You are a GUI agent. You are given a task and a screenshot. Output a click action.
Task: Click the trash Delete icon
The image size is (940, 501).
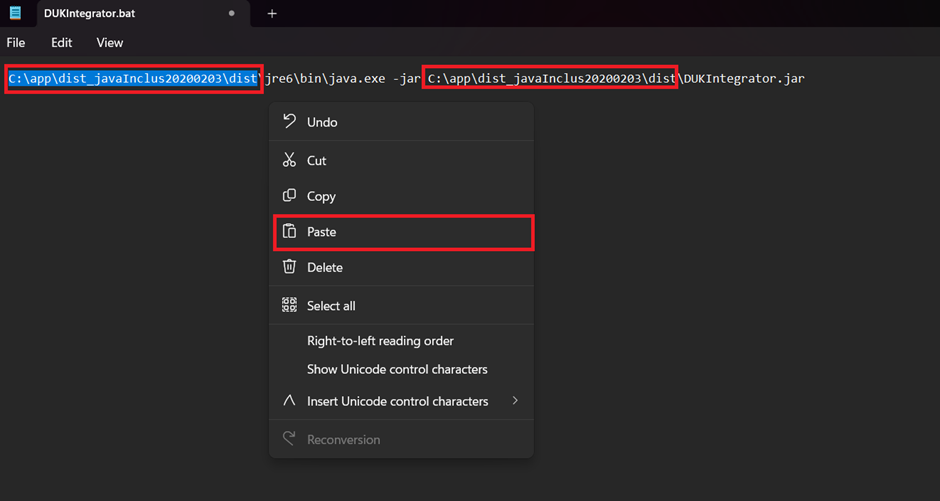coord(289,267)
